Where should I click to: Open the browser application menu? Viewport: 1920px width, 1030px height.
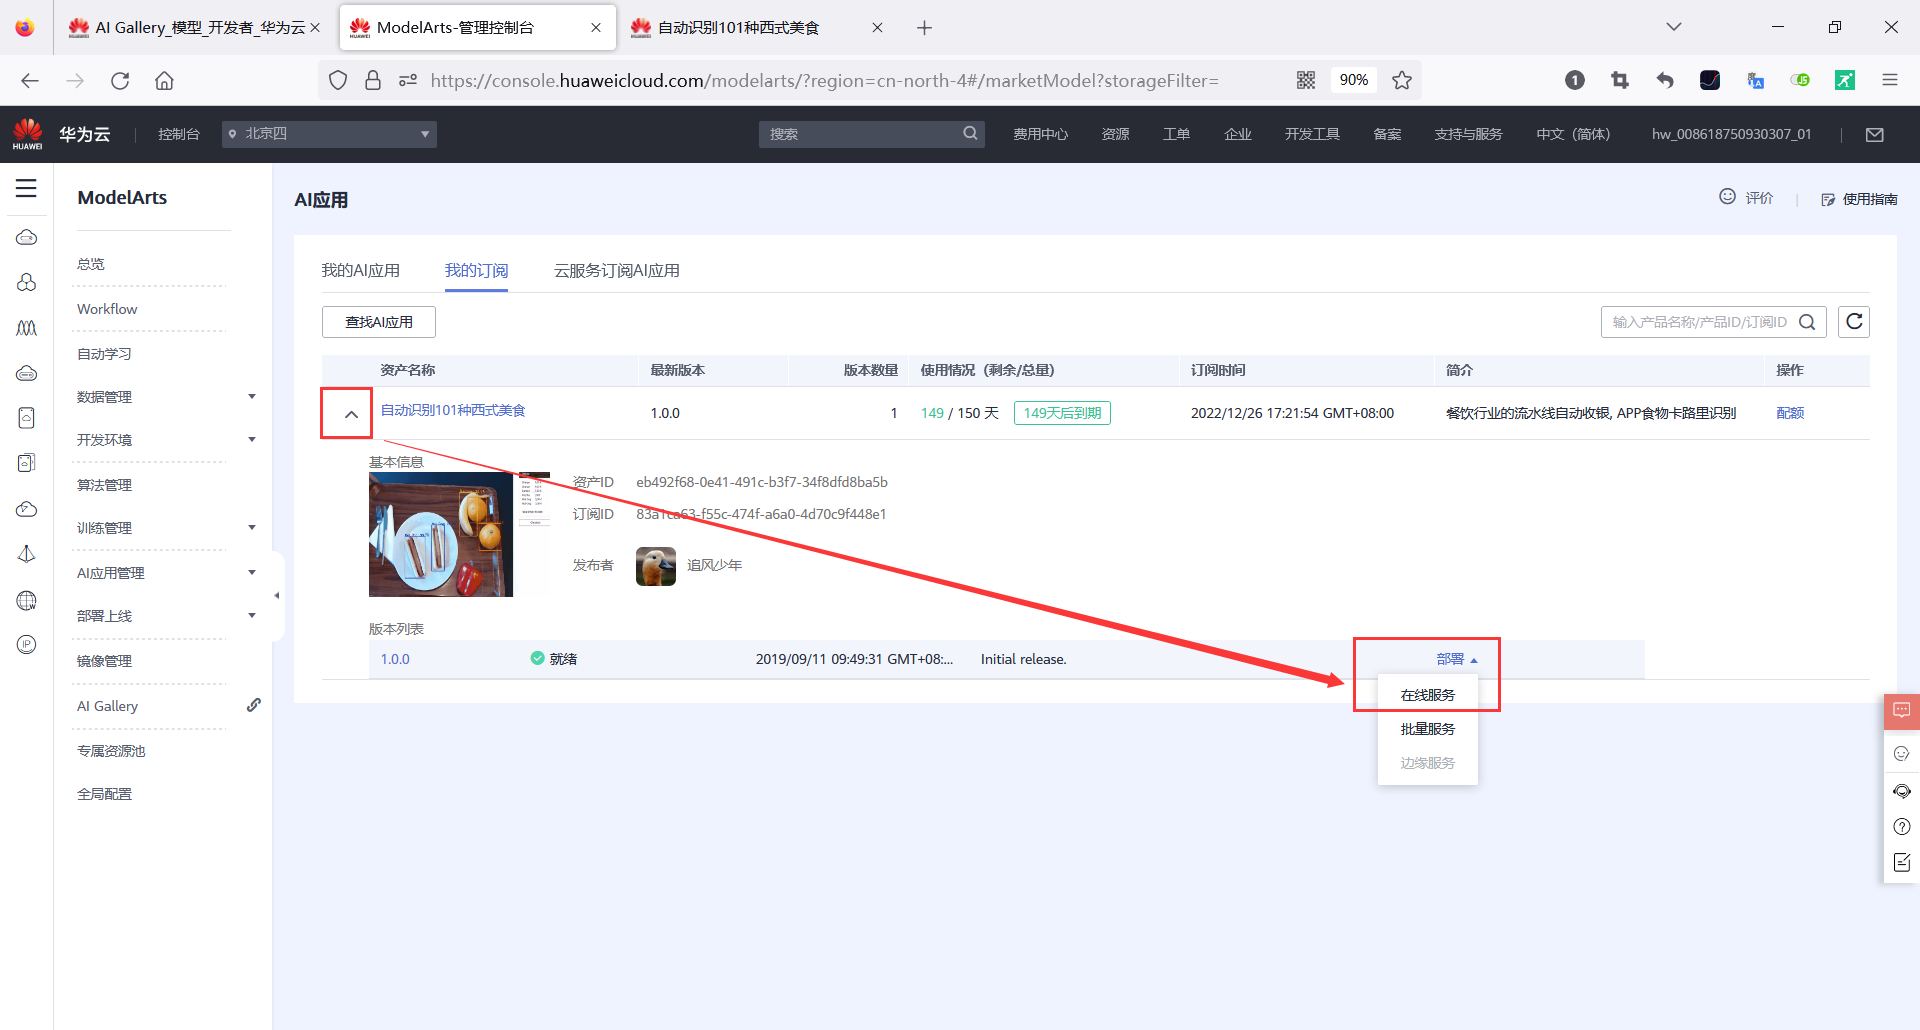(x=1890, y=80)
